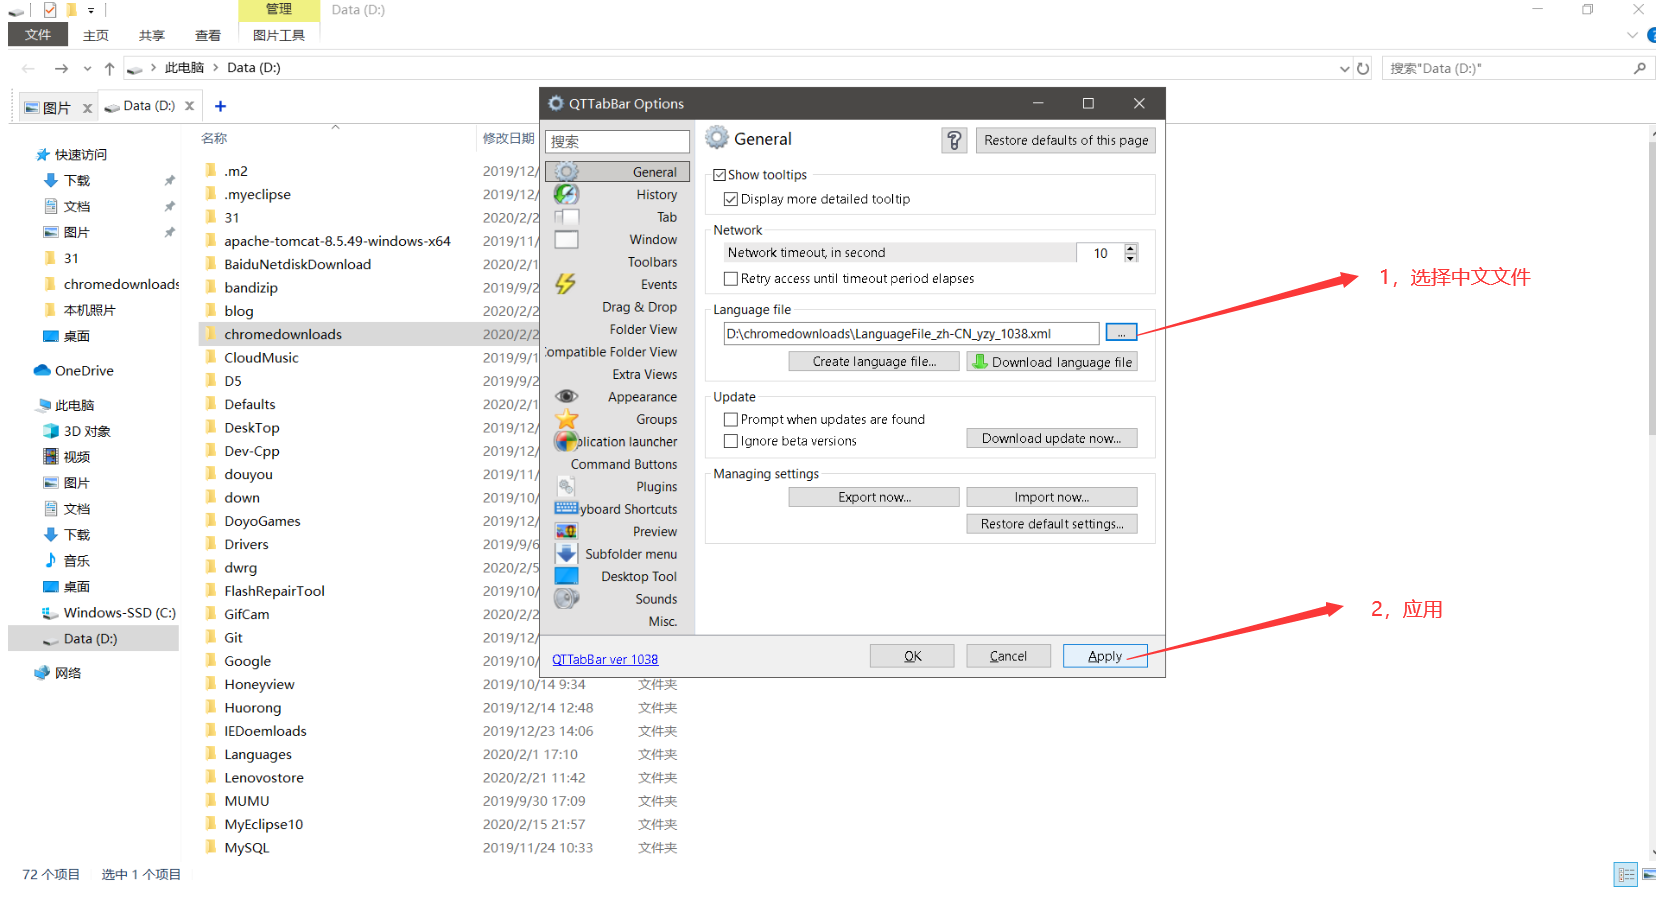Enable Retry access until timeout period elapses
The height and width of the screenshot is (914, 1656).
(x=731, y=278)
